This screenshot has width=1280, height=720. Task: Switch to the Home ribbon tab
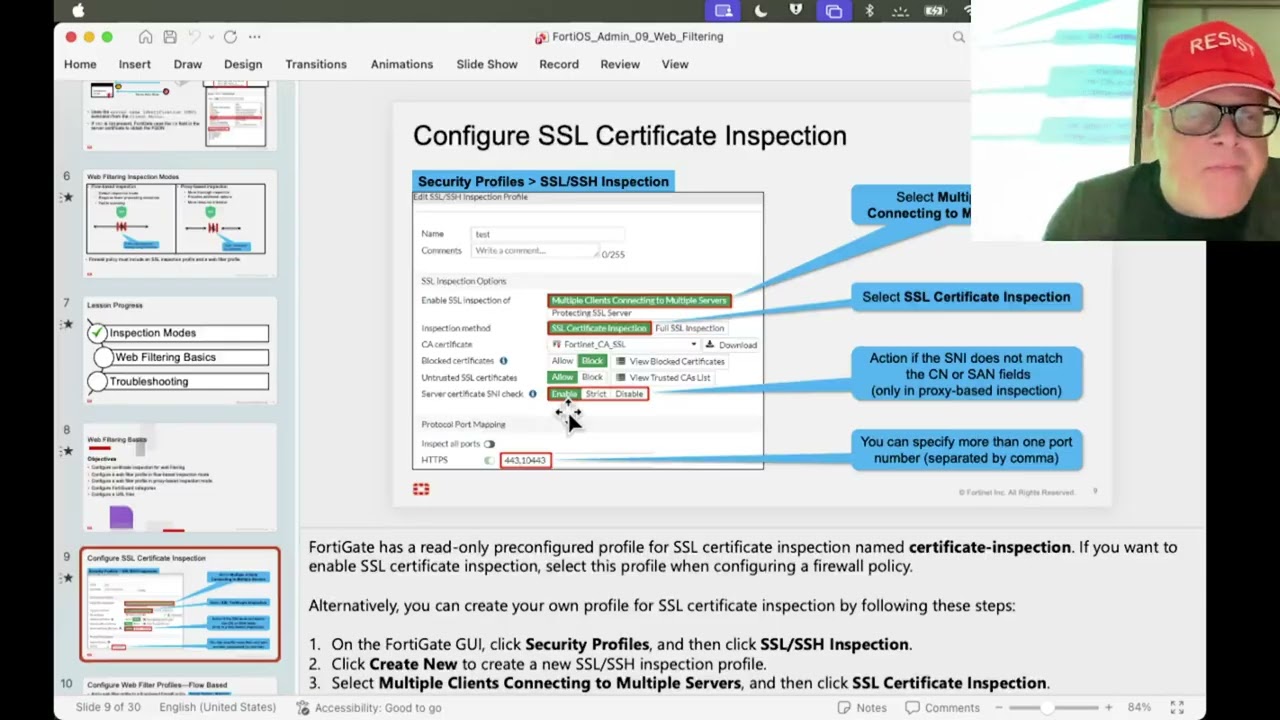pyautogui.click(x=81, y=64)
